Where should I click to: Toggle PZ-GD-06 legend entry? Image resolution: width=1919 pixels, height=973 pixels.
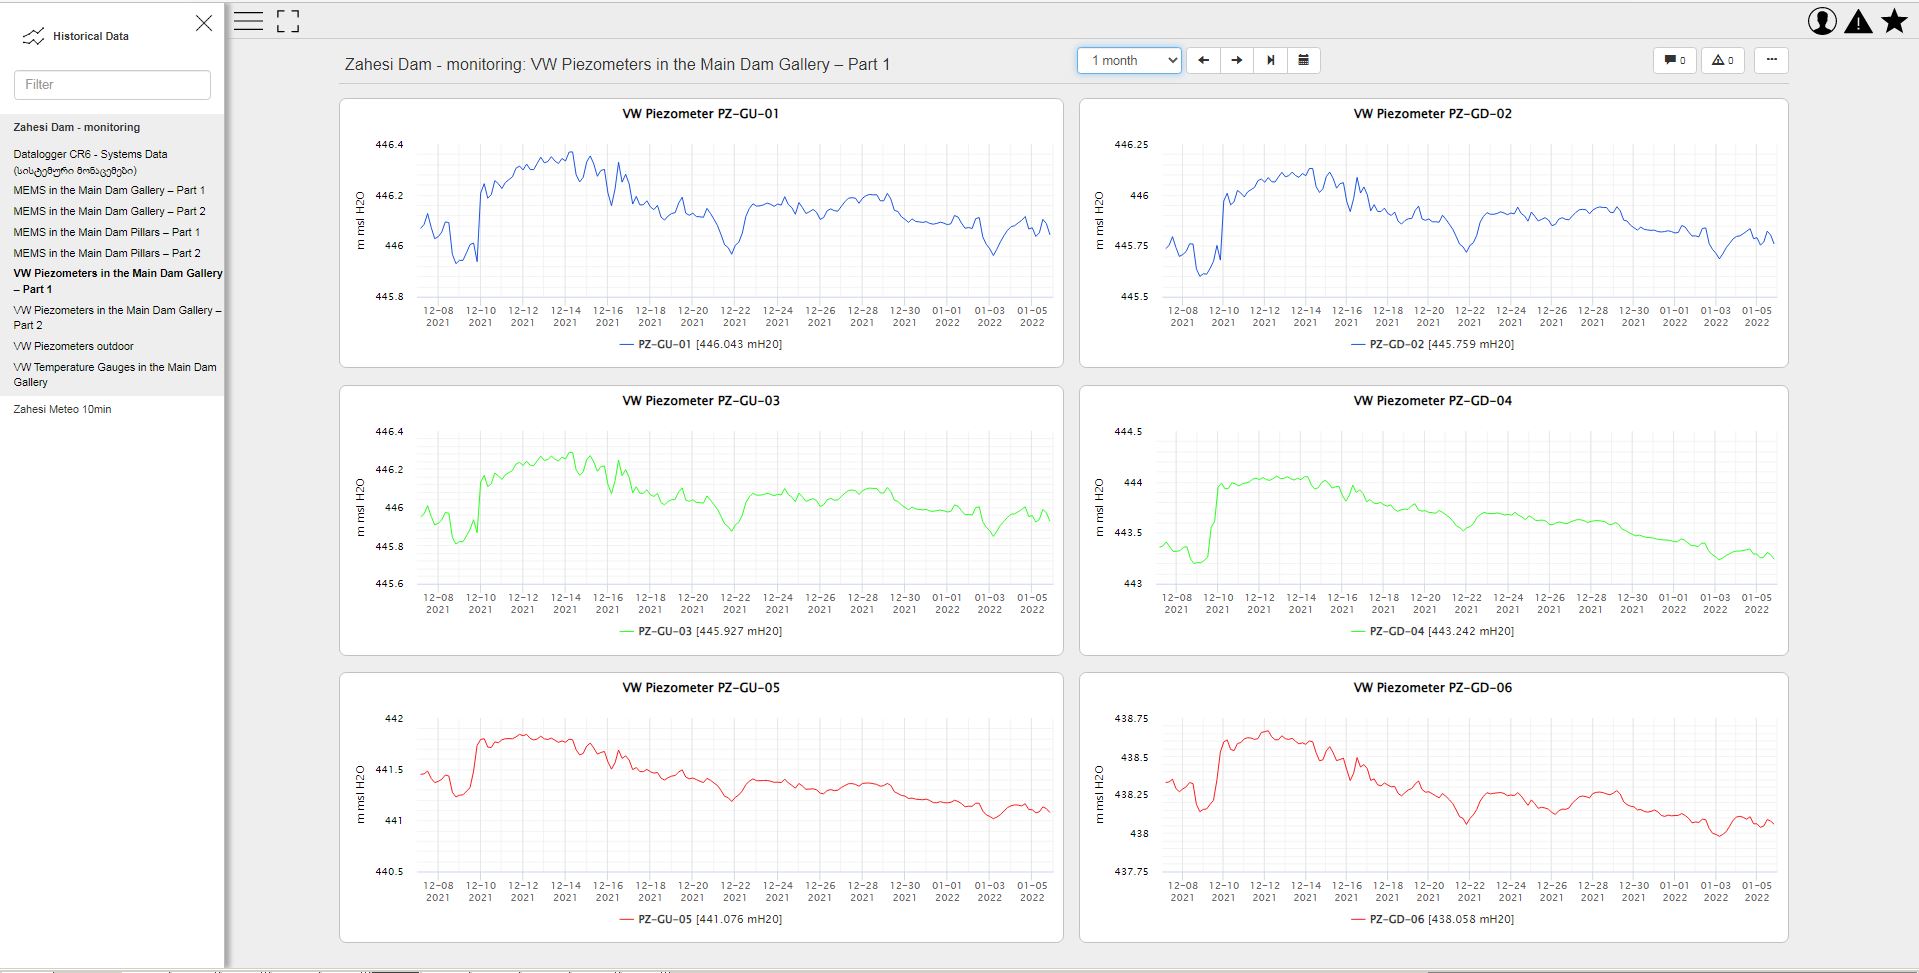click(x=1432, y=919)
